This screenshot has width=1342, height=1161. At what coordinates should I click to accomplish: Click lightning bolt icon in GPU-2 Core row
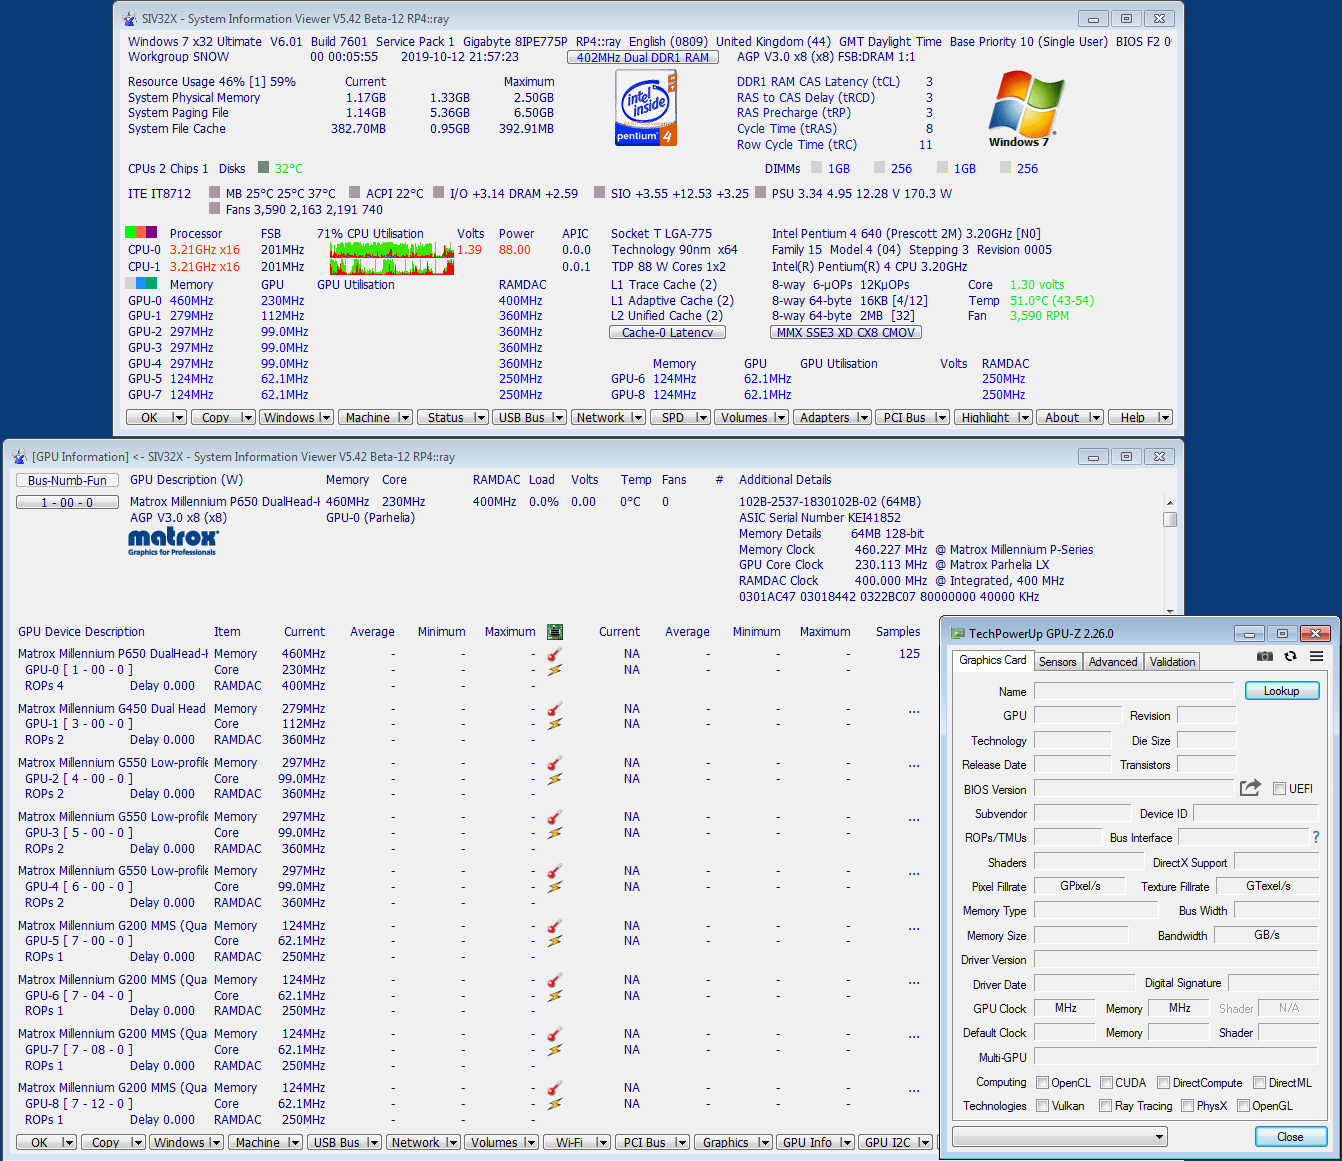[x=555, y=779]
